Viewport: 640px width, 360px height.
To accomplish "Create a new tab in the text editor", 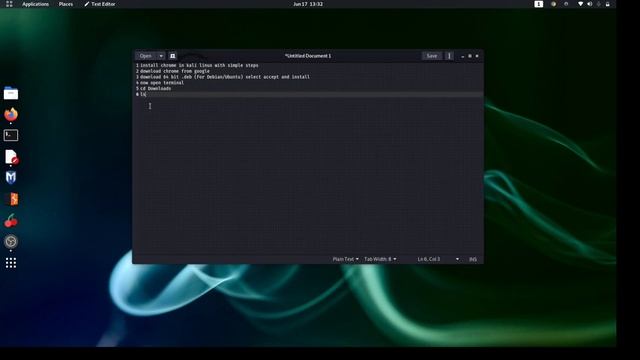I will click(x=173, y=56).
